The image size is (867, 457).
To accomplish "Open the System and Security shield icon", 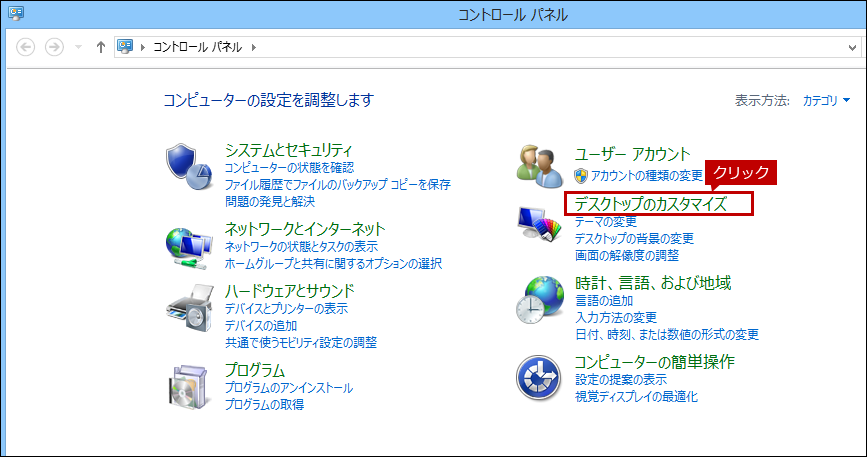I will (x=190, y=166).
